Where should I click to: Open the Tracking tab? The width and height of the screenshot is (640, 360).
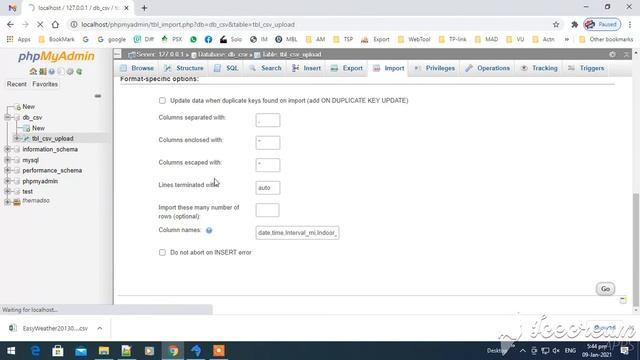click(539, 68)
